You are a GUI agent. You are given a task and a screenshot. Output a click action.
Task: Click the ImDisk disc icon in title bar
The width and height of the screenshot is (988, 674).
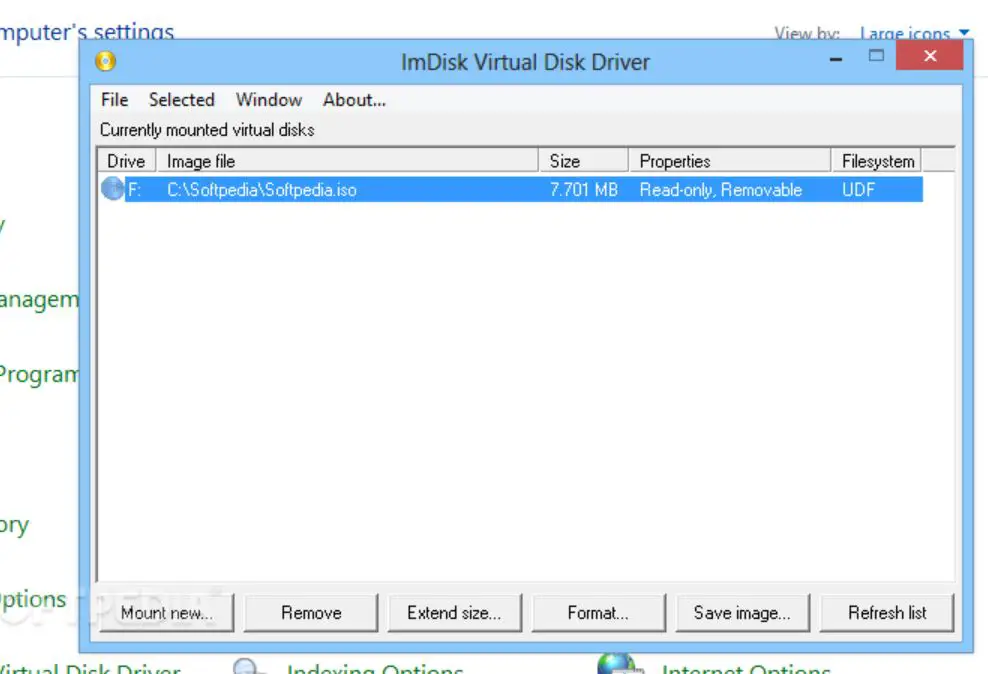pos(106,62)
